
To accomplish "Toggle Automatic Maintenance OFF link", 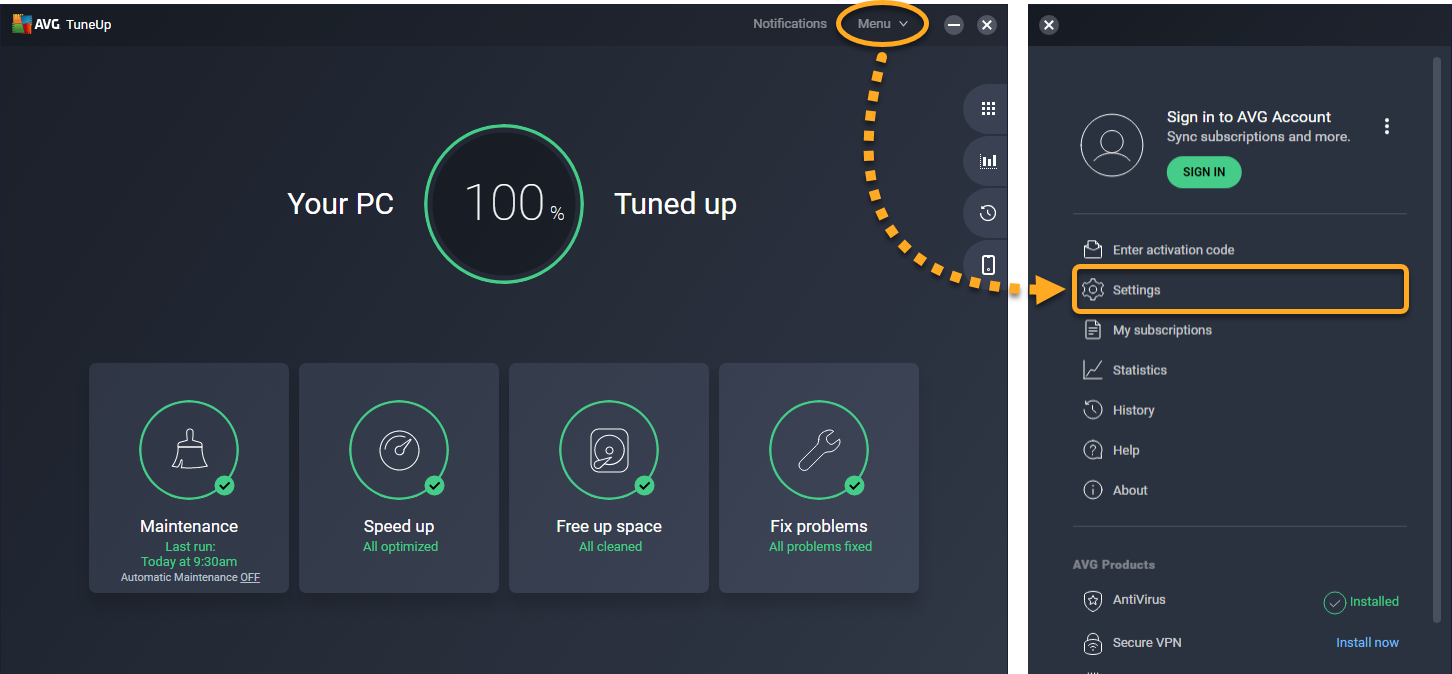I will [x=250, y=578].
